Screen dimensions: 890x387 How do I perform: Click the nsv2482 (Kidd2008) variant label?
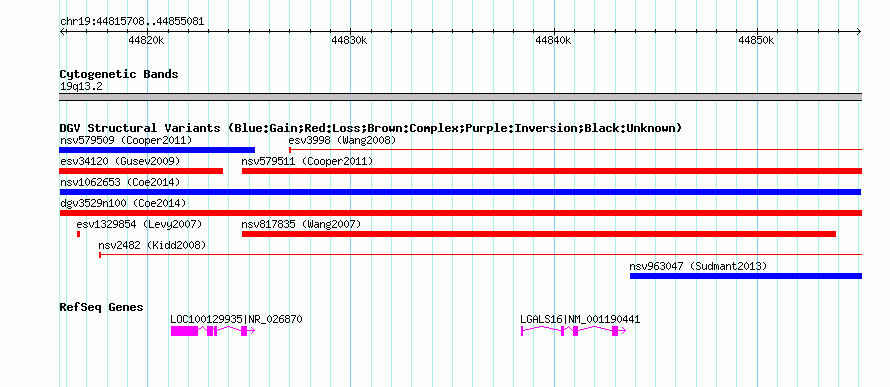(x=152, y=245)
